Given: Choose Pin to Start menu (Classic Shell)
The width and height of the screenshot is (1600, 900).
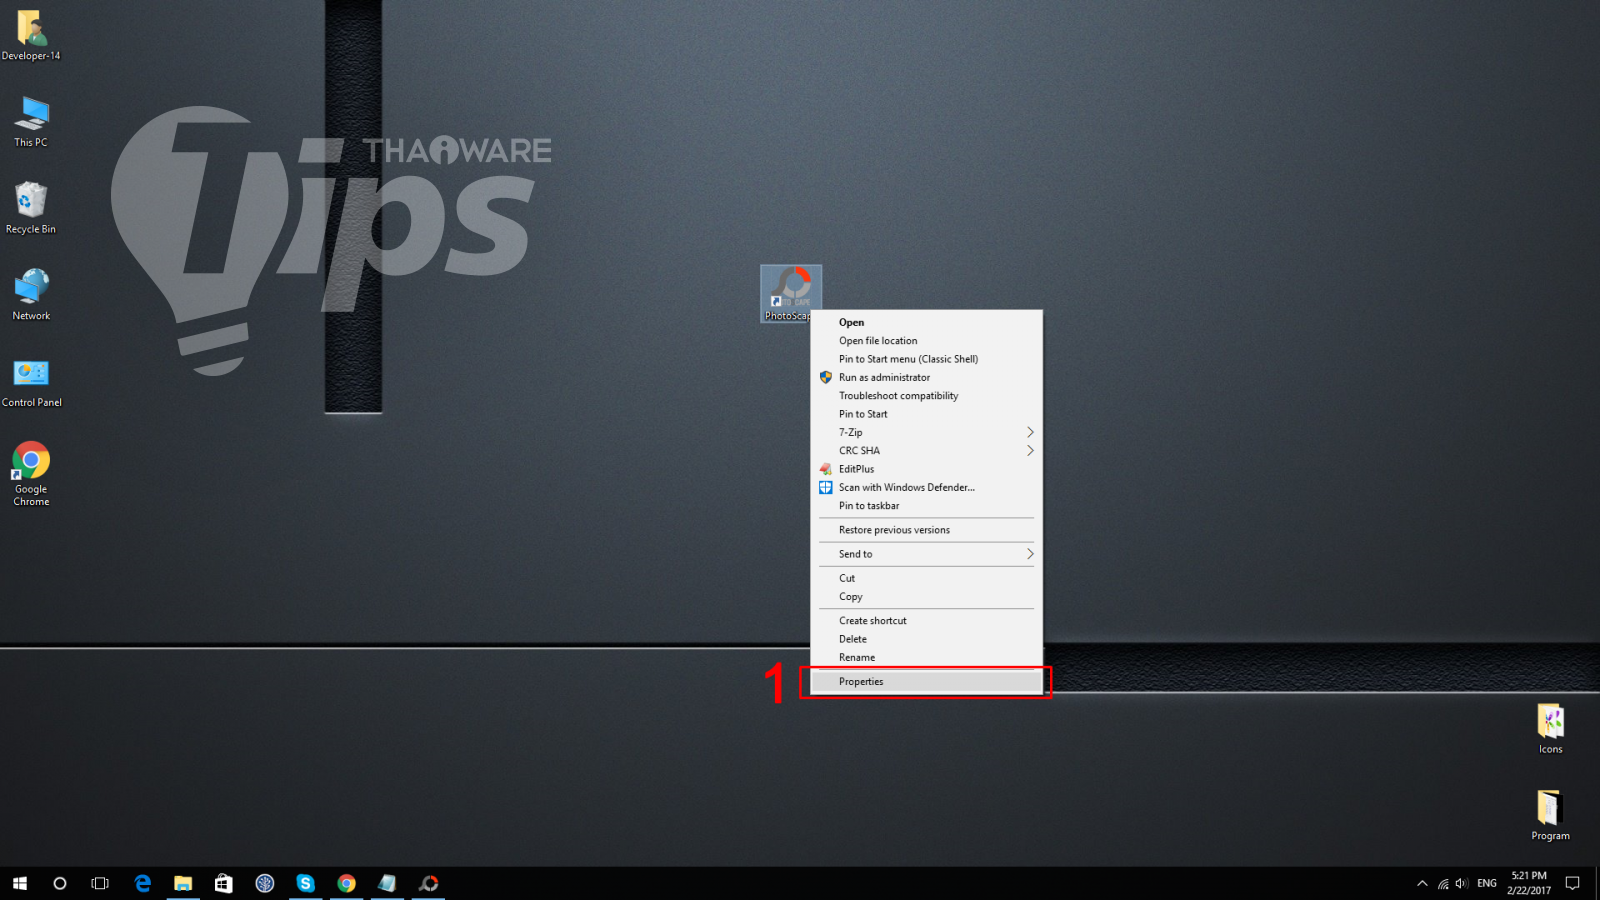Looking at the screenshot, I should click(926, 359).
